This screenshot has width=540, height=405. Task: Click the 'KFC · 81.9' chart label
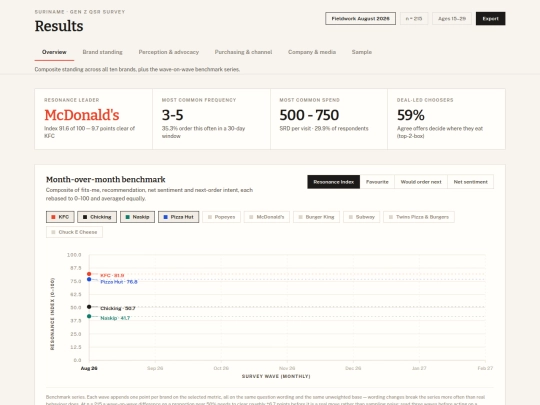click(x=112, y=275)
